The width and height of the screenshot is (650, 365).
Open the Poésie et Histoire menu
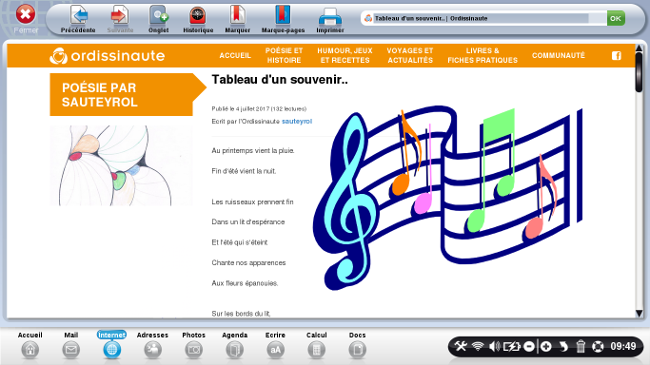click(x=284, y=55)
